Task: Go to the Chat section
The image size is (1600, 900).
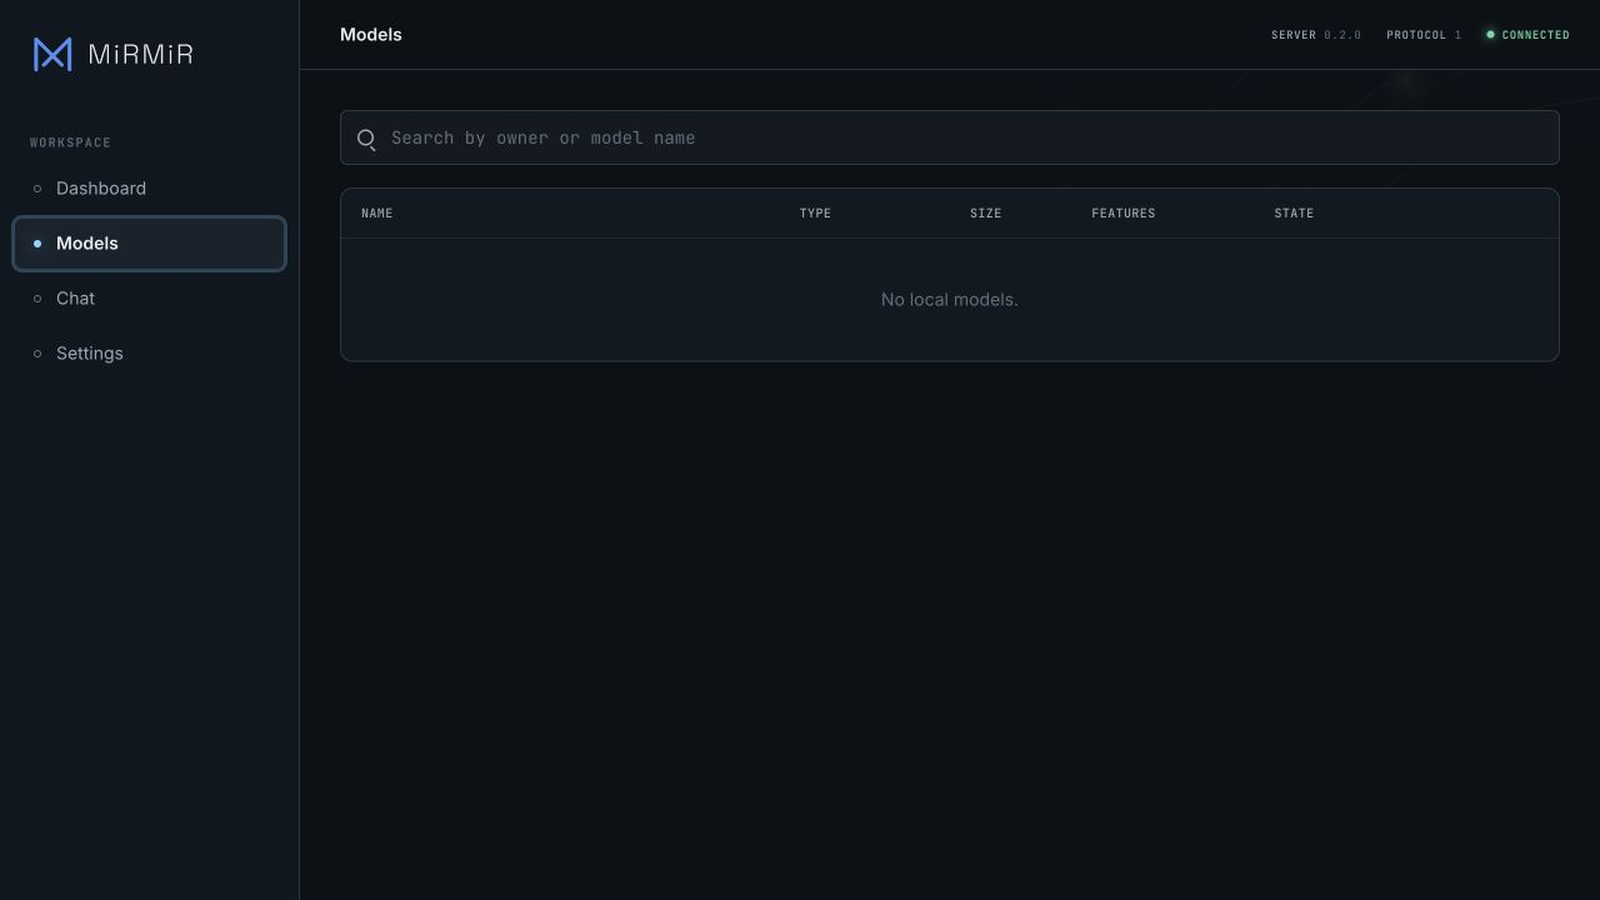Action: (x=149, y=298)
